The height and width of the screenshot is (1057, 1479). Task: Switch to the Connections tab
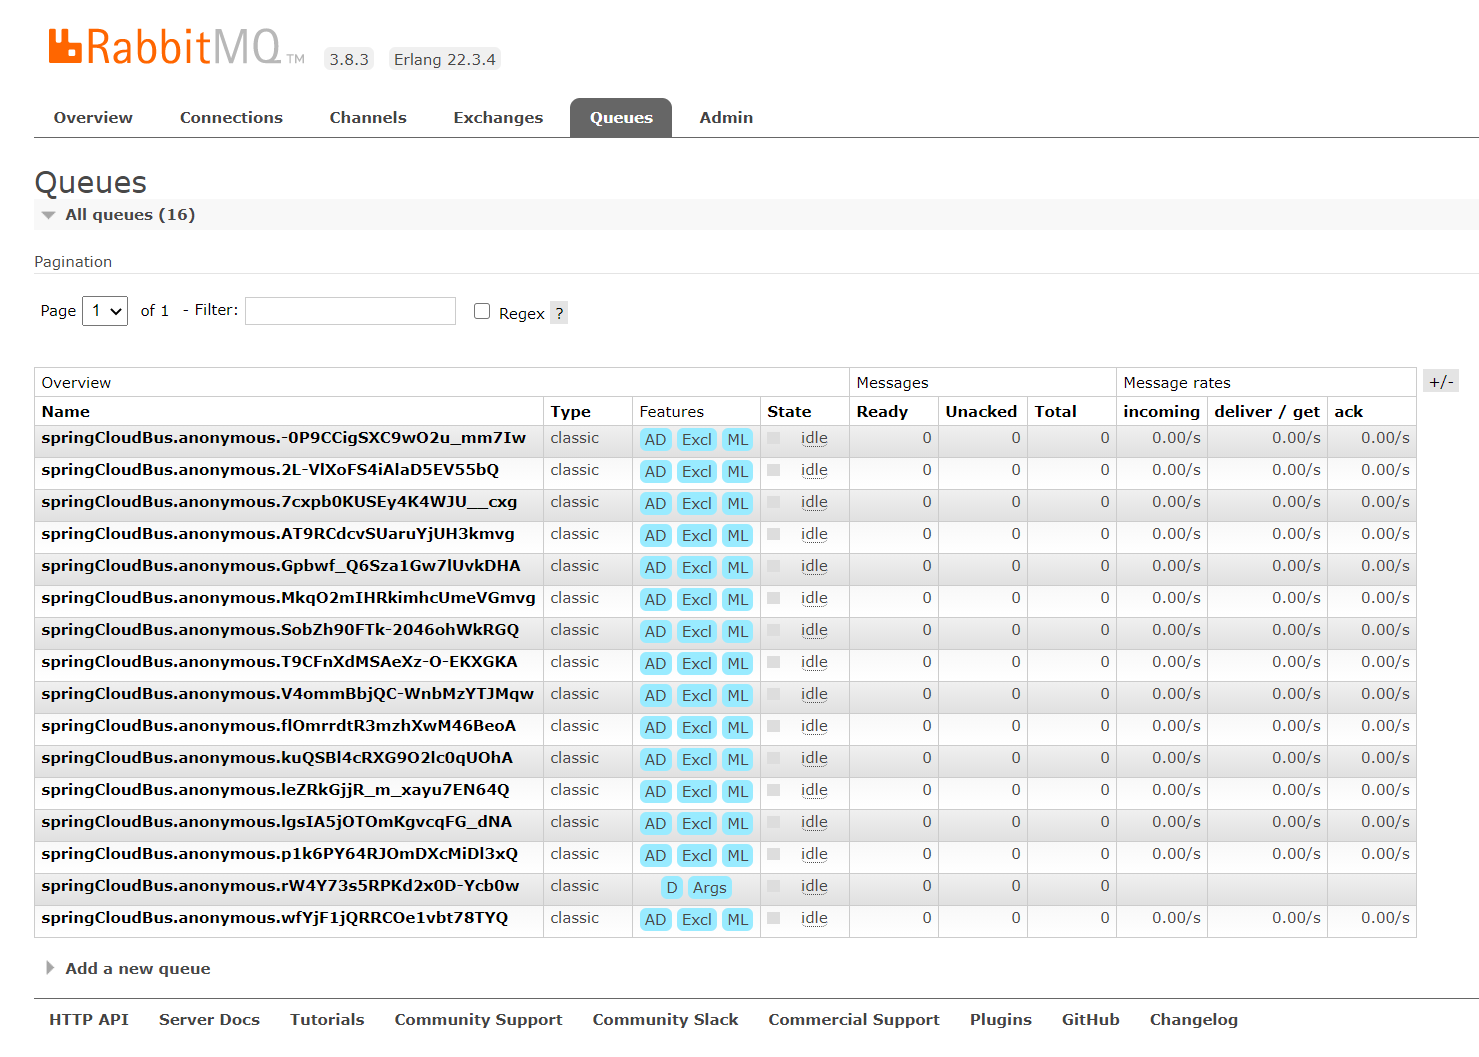coord(231,118)
